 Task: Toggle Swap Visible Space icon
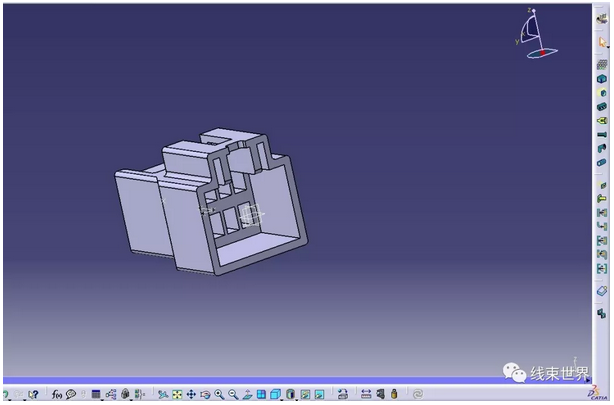click(320, 395)
